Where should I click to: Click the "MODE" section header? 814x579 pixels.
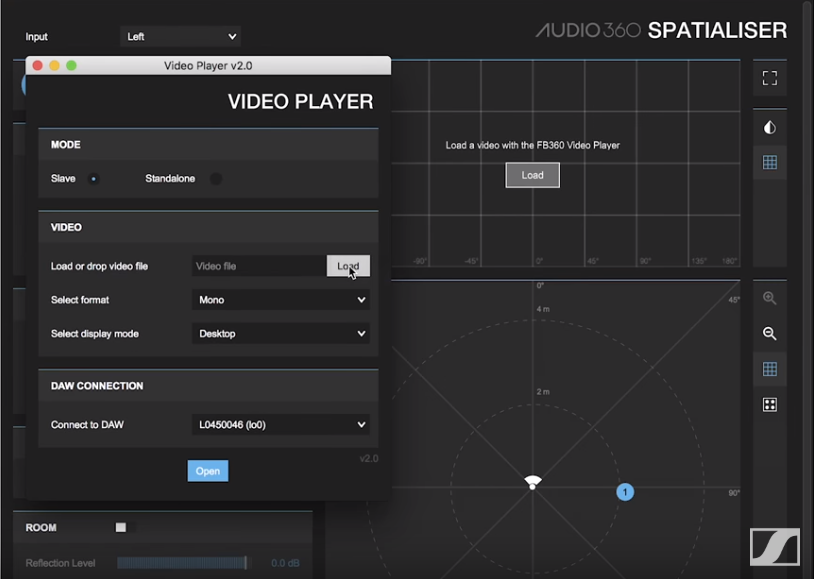(65, 144)
